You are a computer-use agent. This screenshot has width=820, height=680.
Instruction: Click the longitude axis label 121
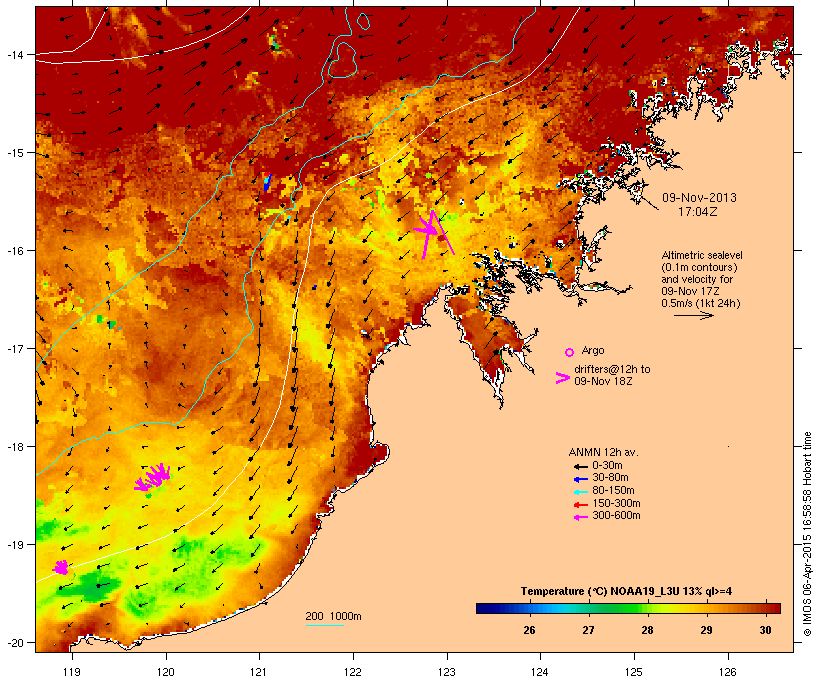tap(259, 672)
